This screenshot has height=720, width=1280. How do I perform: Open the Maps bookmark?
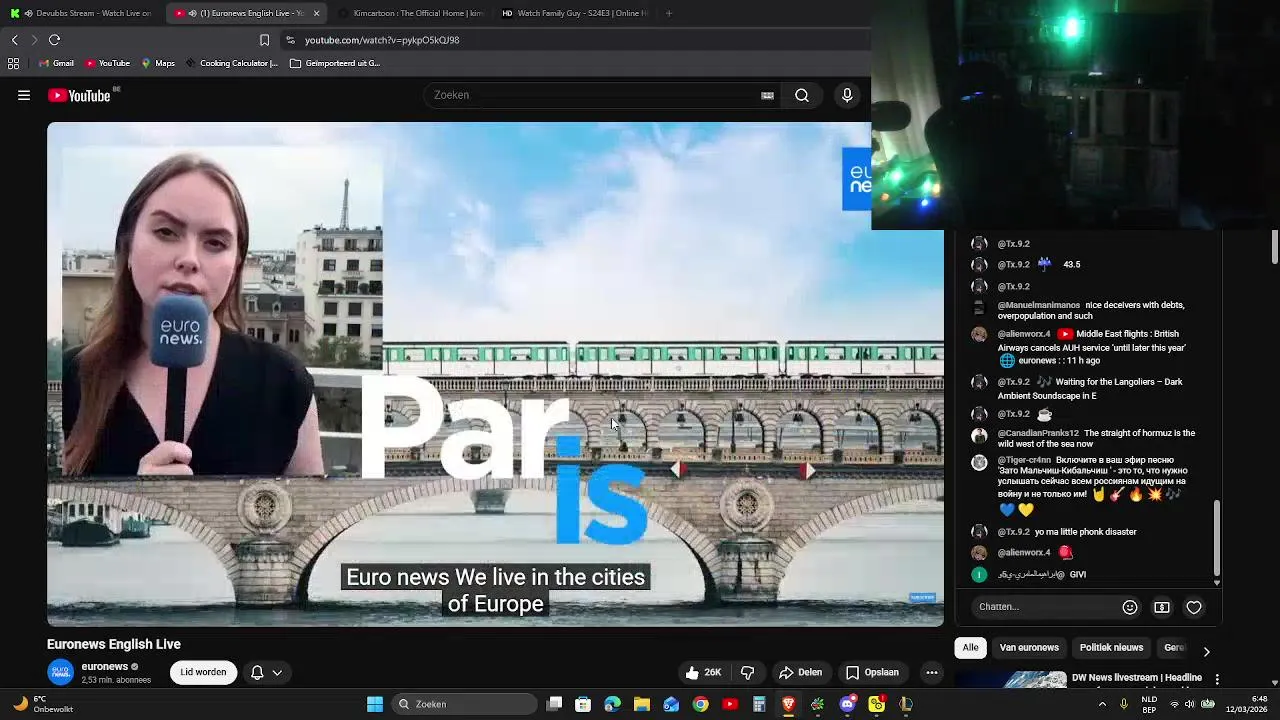158,63
